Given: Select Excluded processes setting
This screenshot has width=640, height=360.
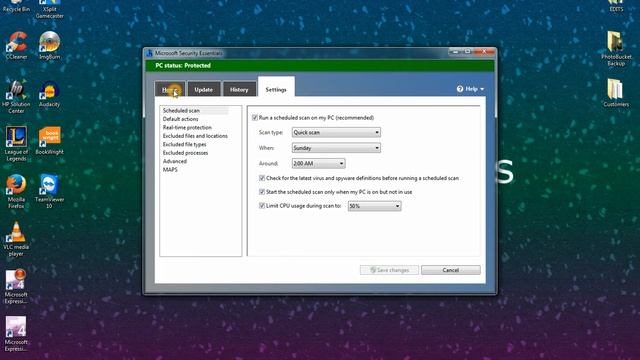Looking at the screenshot, I should 185,153.
